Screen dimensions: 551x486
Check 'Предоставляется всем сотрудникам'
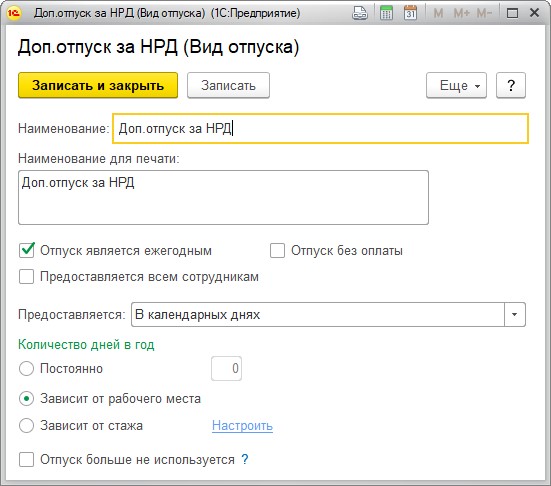click(x=27, y=277)
